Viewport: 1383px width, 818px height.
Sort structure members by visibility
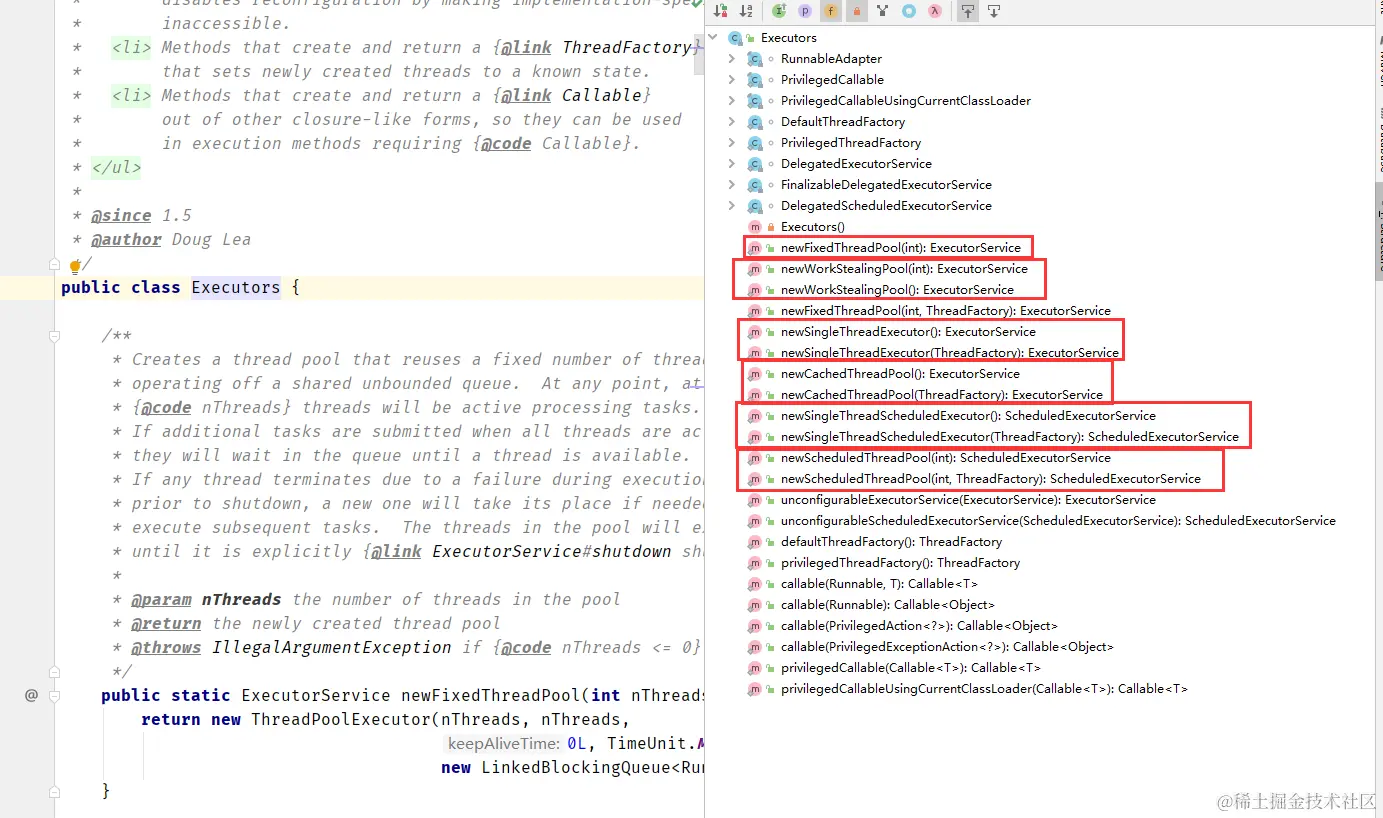tap(721, 12)
